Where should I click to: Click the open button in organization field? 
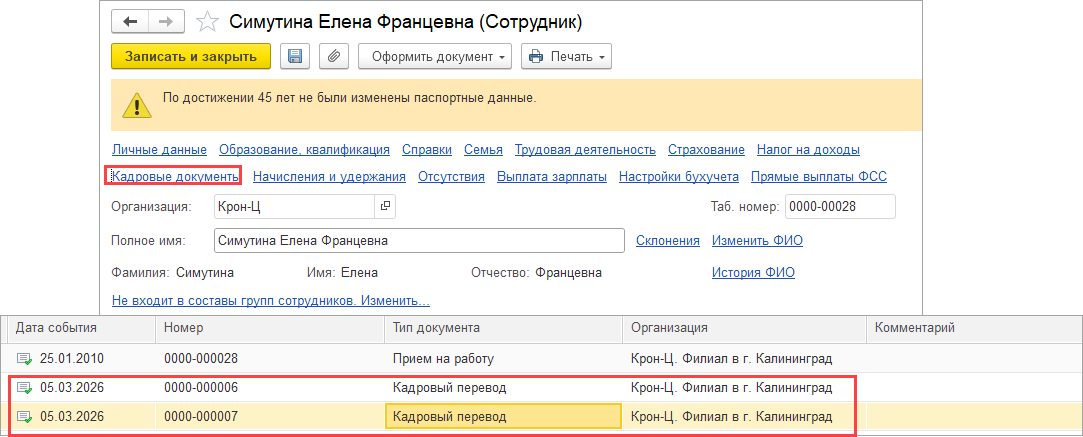click(x=384, y=206)
